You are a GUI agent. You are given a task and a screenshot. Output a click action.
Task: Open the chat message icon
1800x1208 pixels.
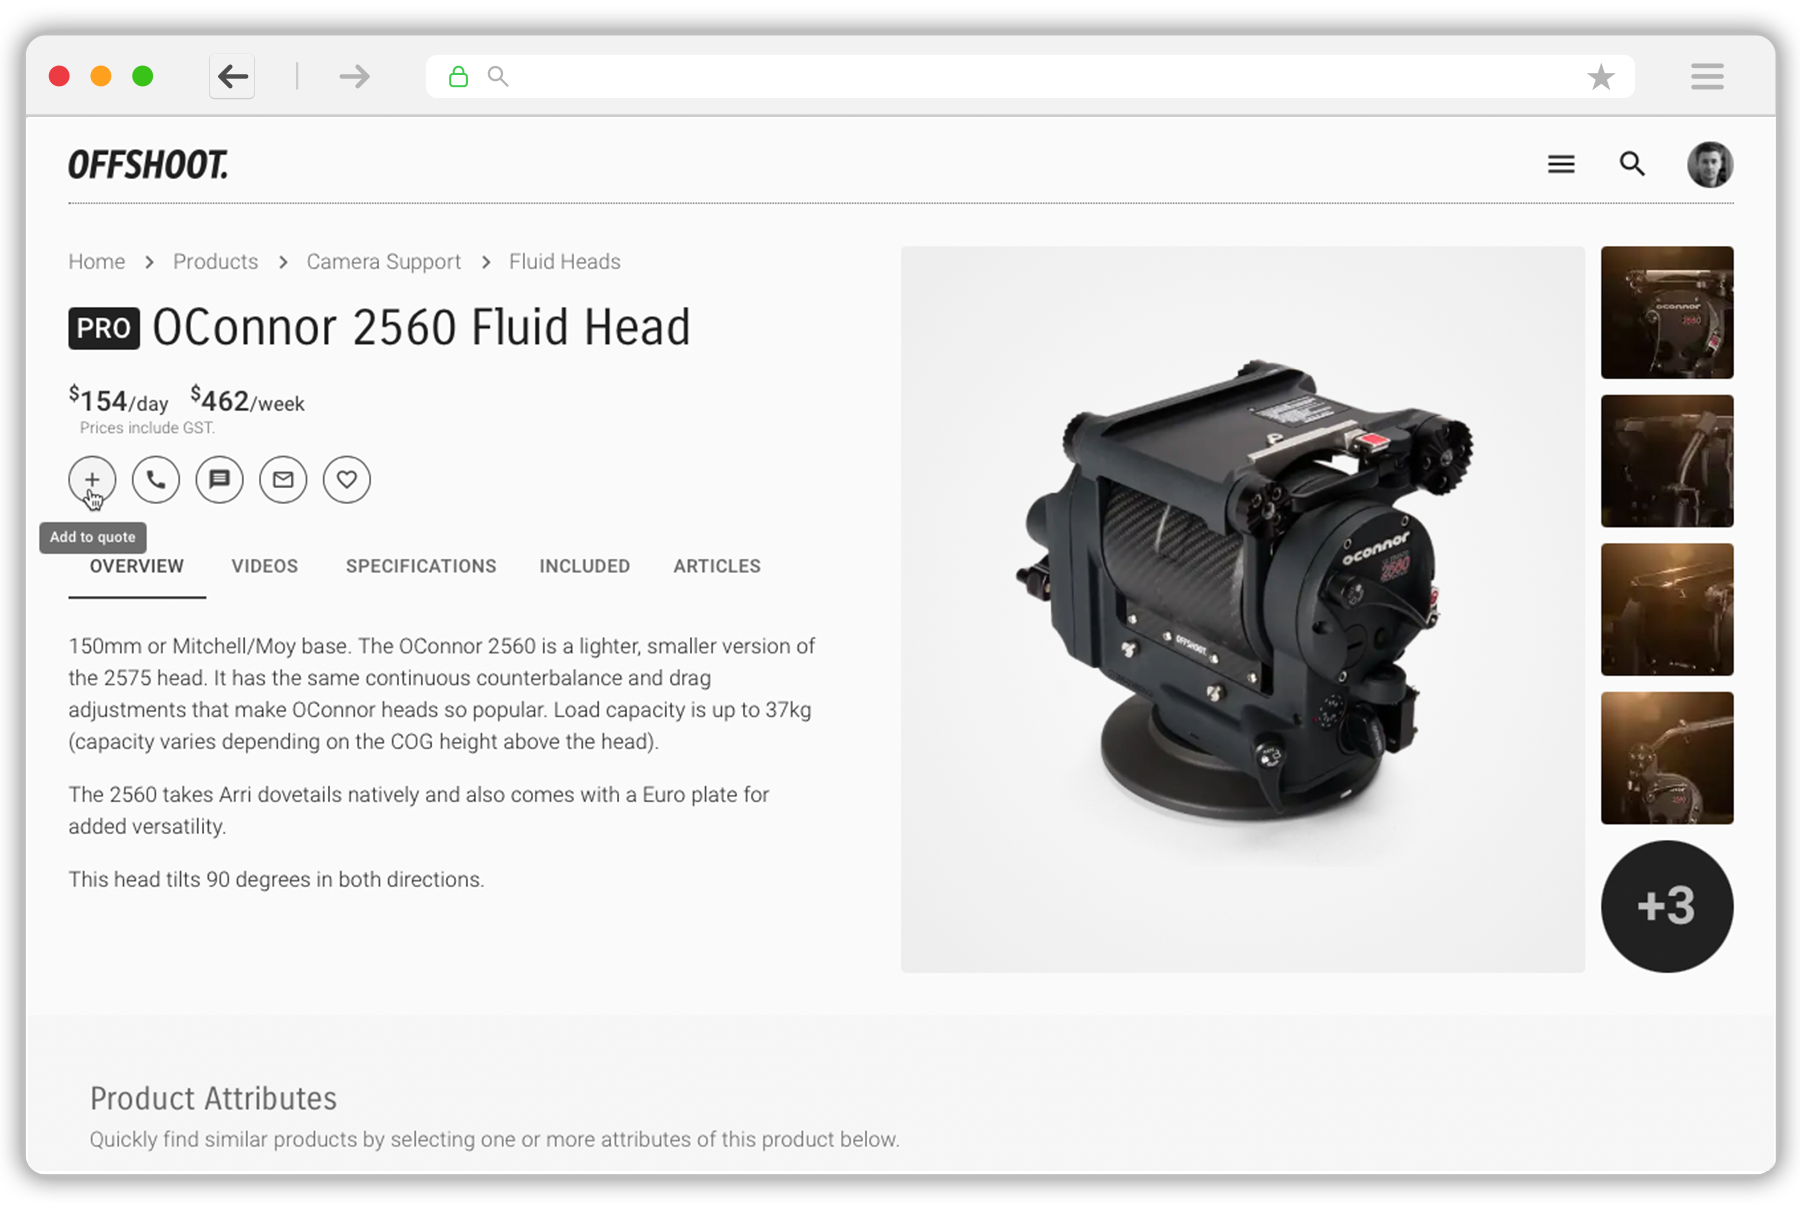point(219,480)
